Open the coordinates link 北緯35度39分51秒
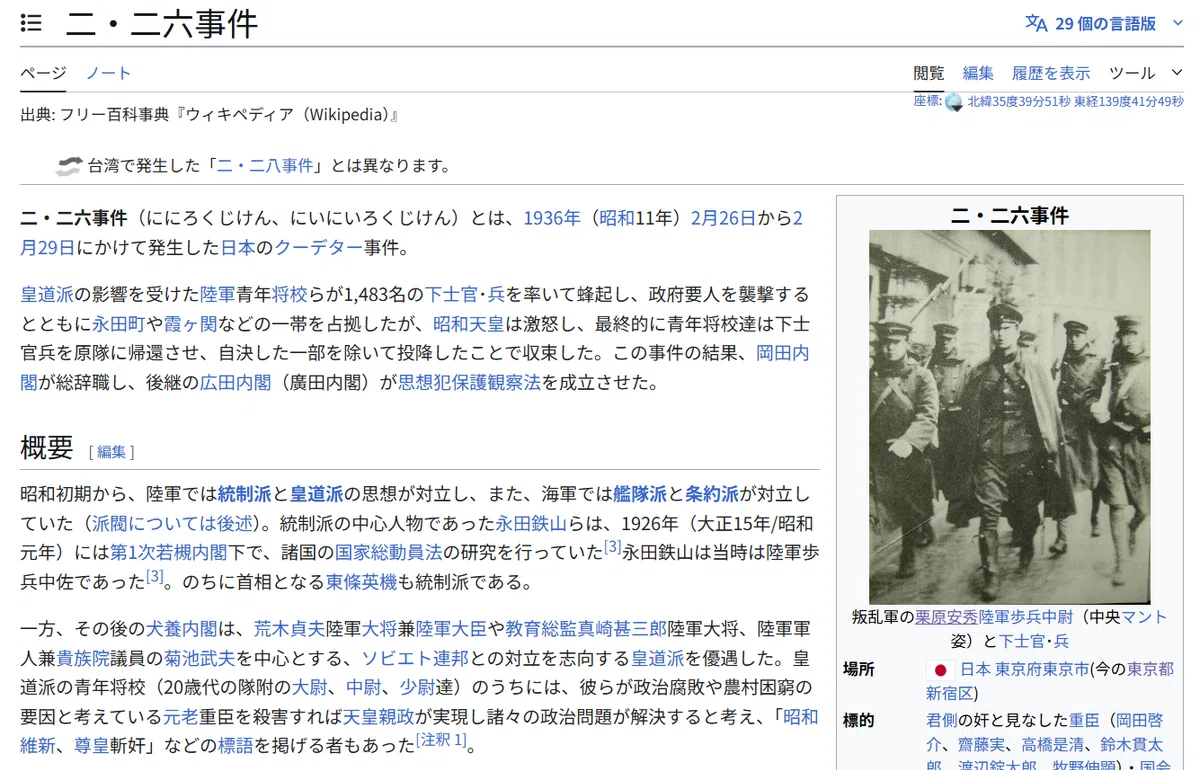 click(1075, 102)
